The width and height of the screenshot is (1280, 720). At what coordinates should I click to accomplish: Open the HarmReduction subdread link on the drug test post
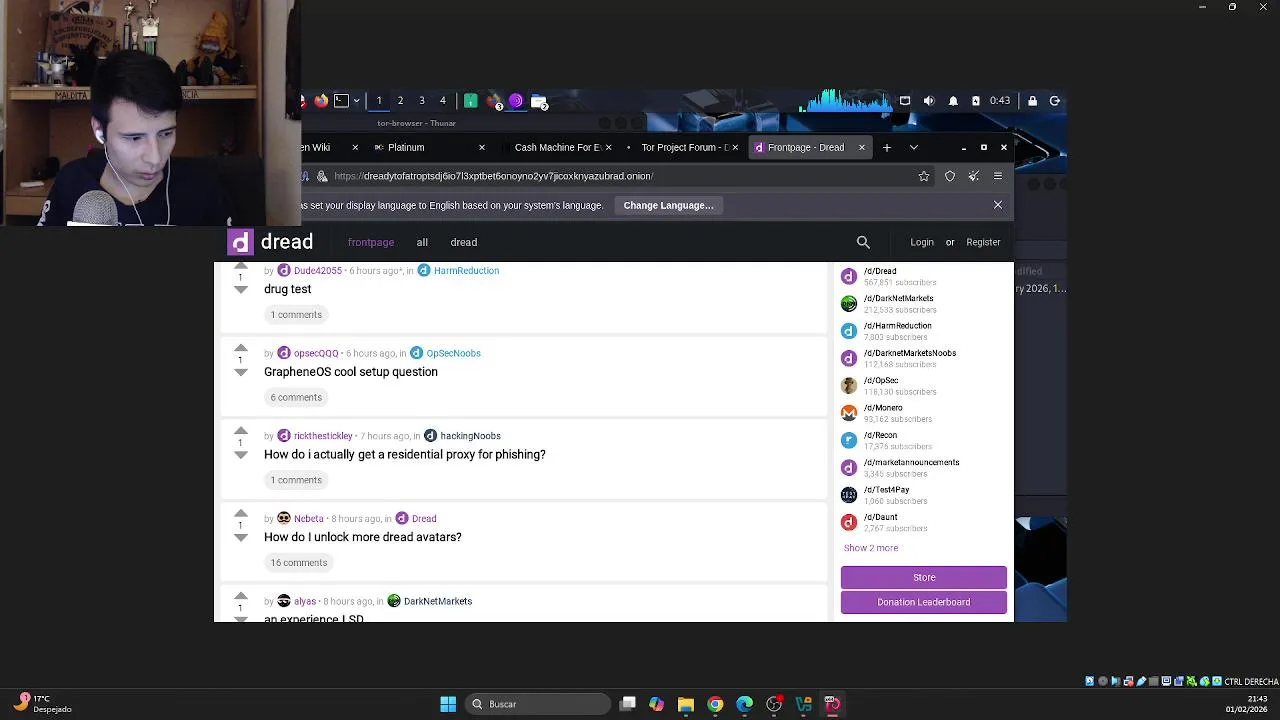(x=466, y=271)
